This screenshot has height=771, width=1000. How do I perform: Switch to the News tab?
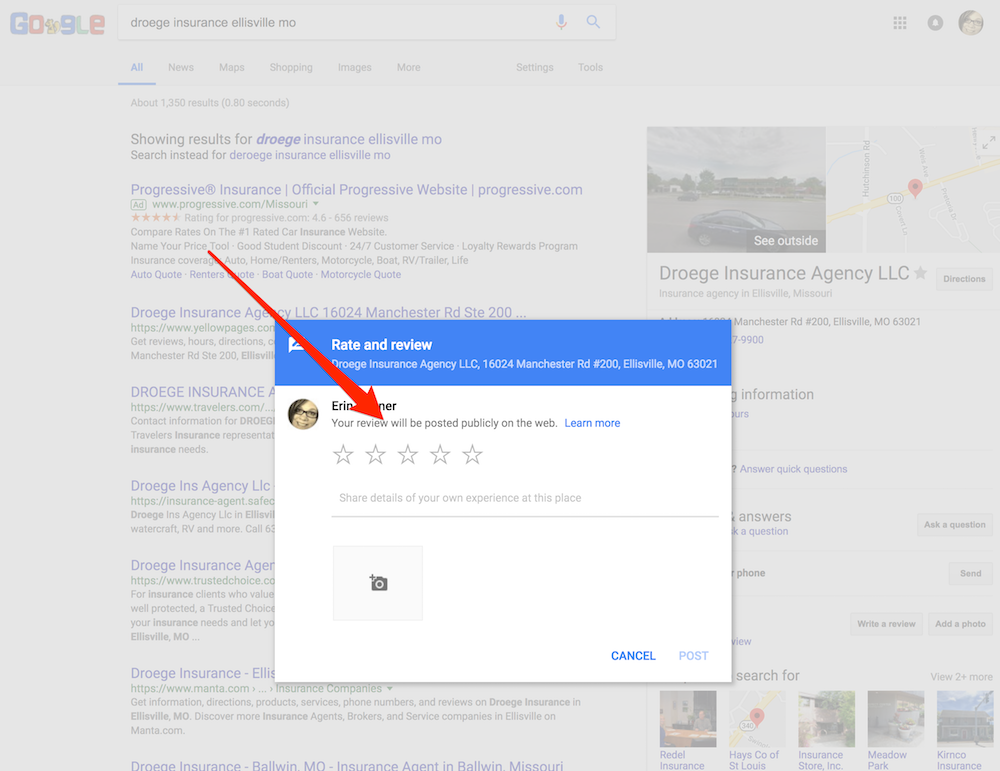tap(181, 68)
